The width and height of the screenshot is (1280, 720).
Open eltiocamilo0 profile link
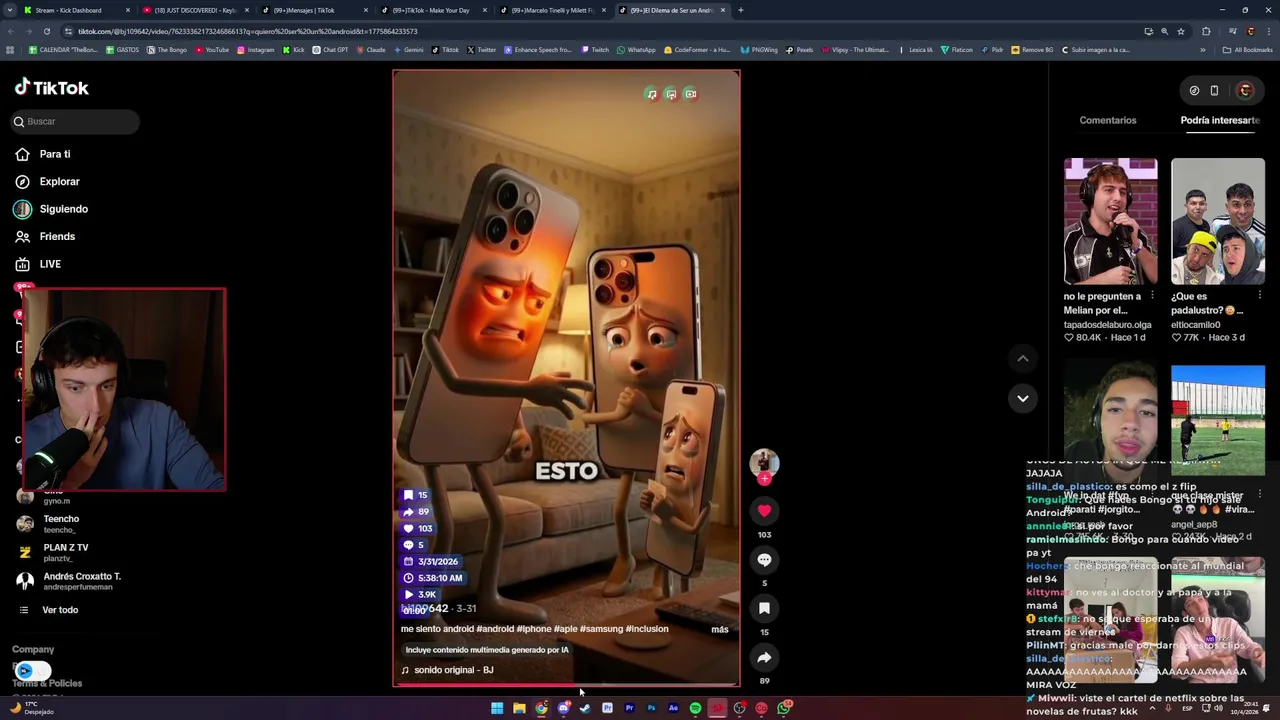pyautogui.click(x=1196, y=325)
